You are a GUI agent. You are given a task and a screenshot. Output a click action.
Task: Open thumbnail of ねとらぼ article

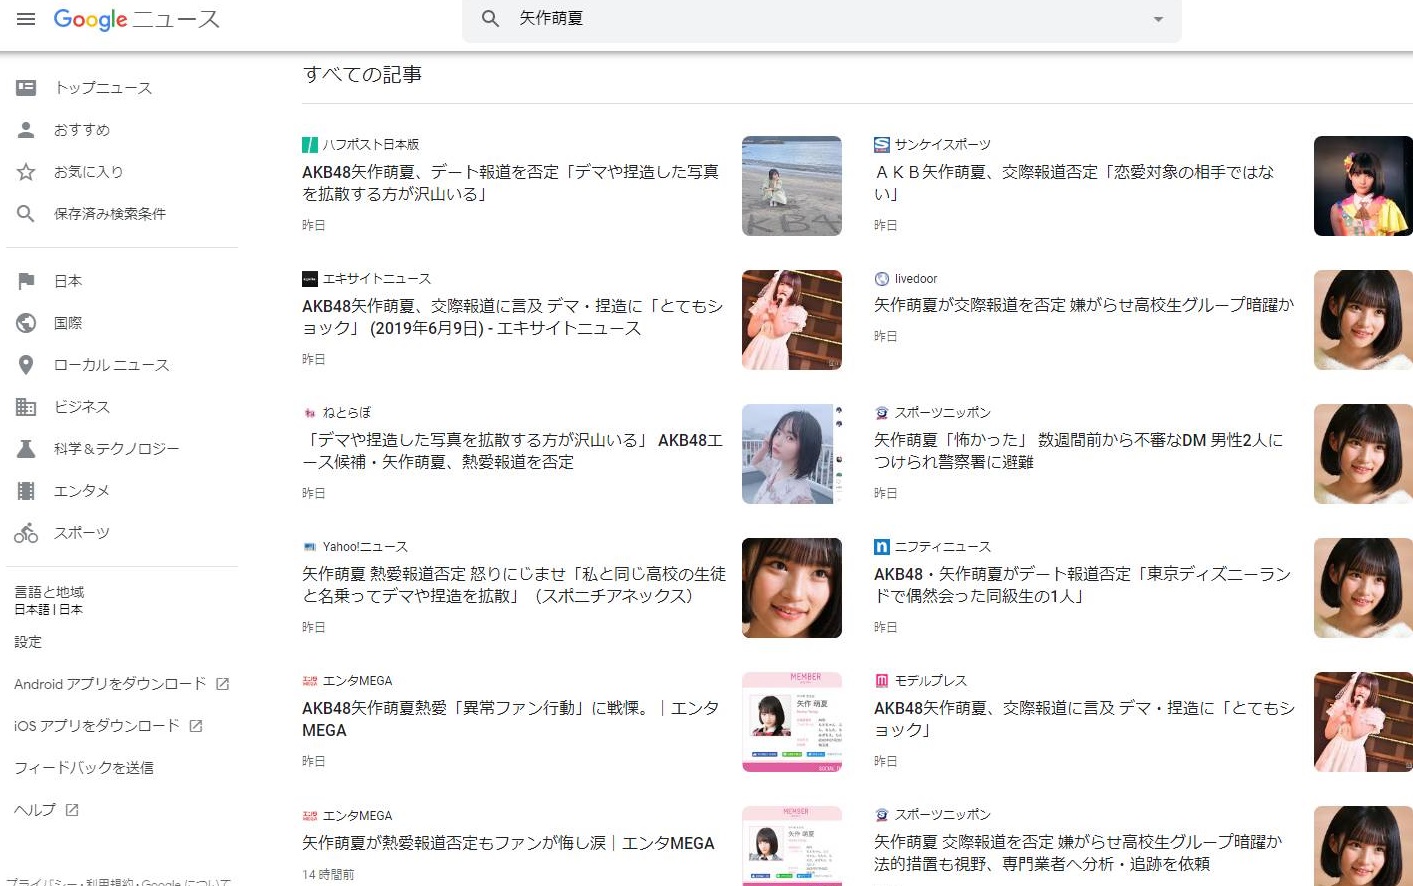pos(792,454)
